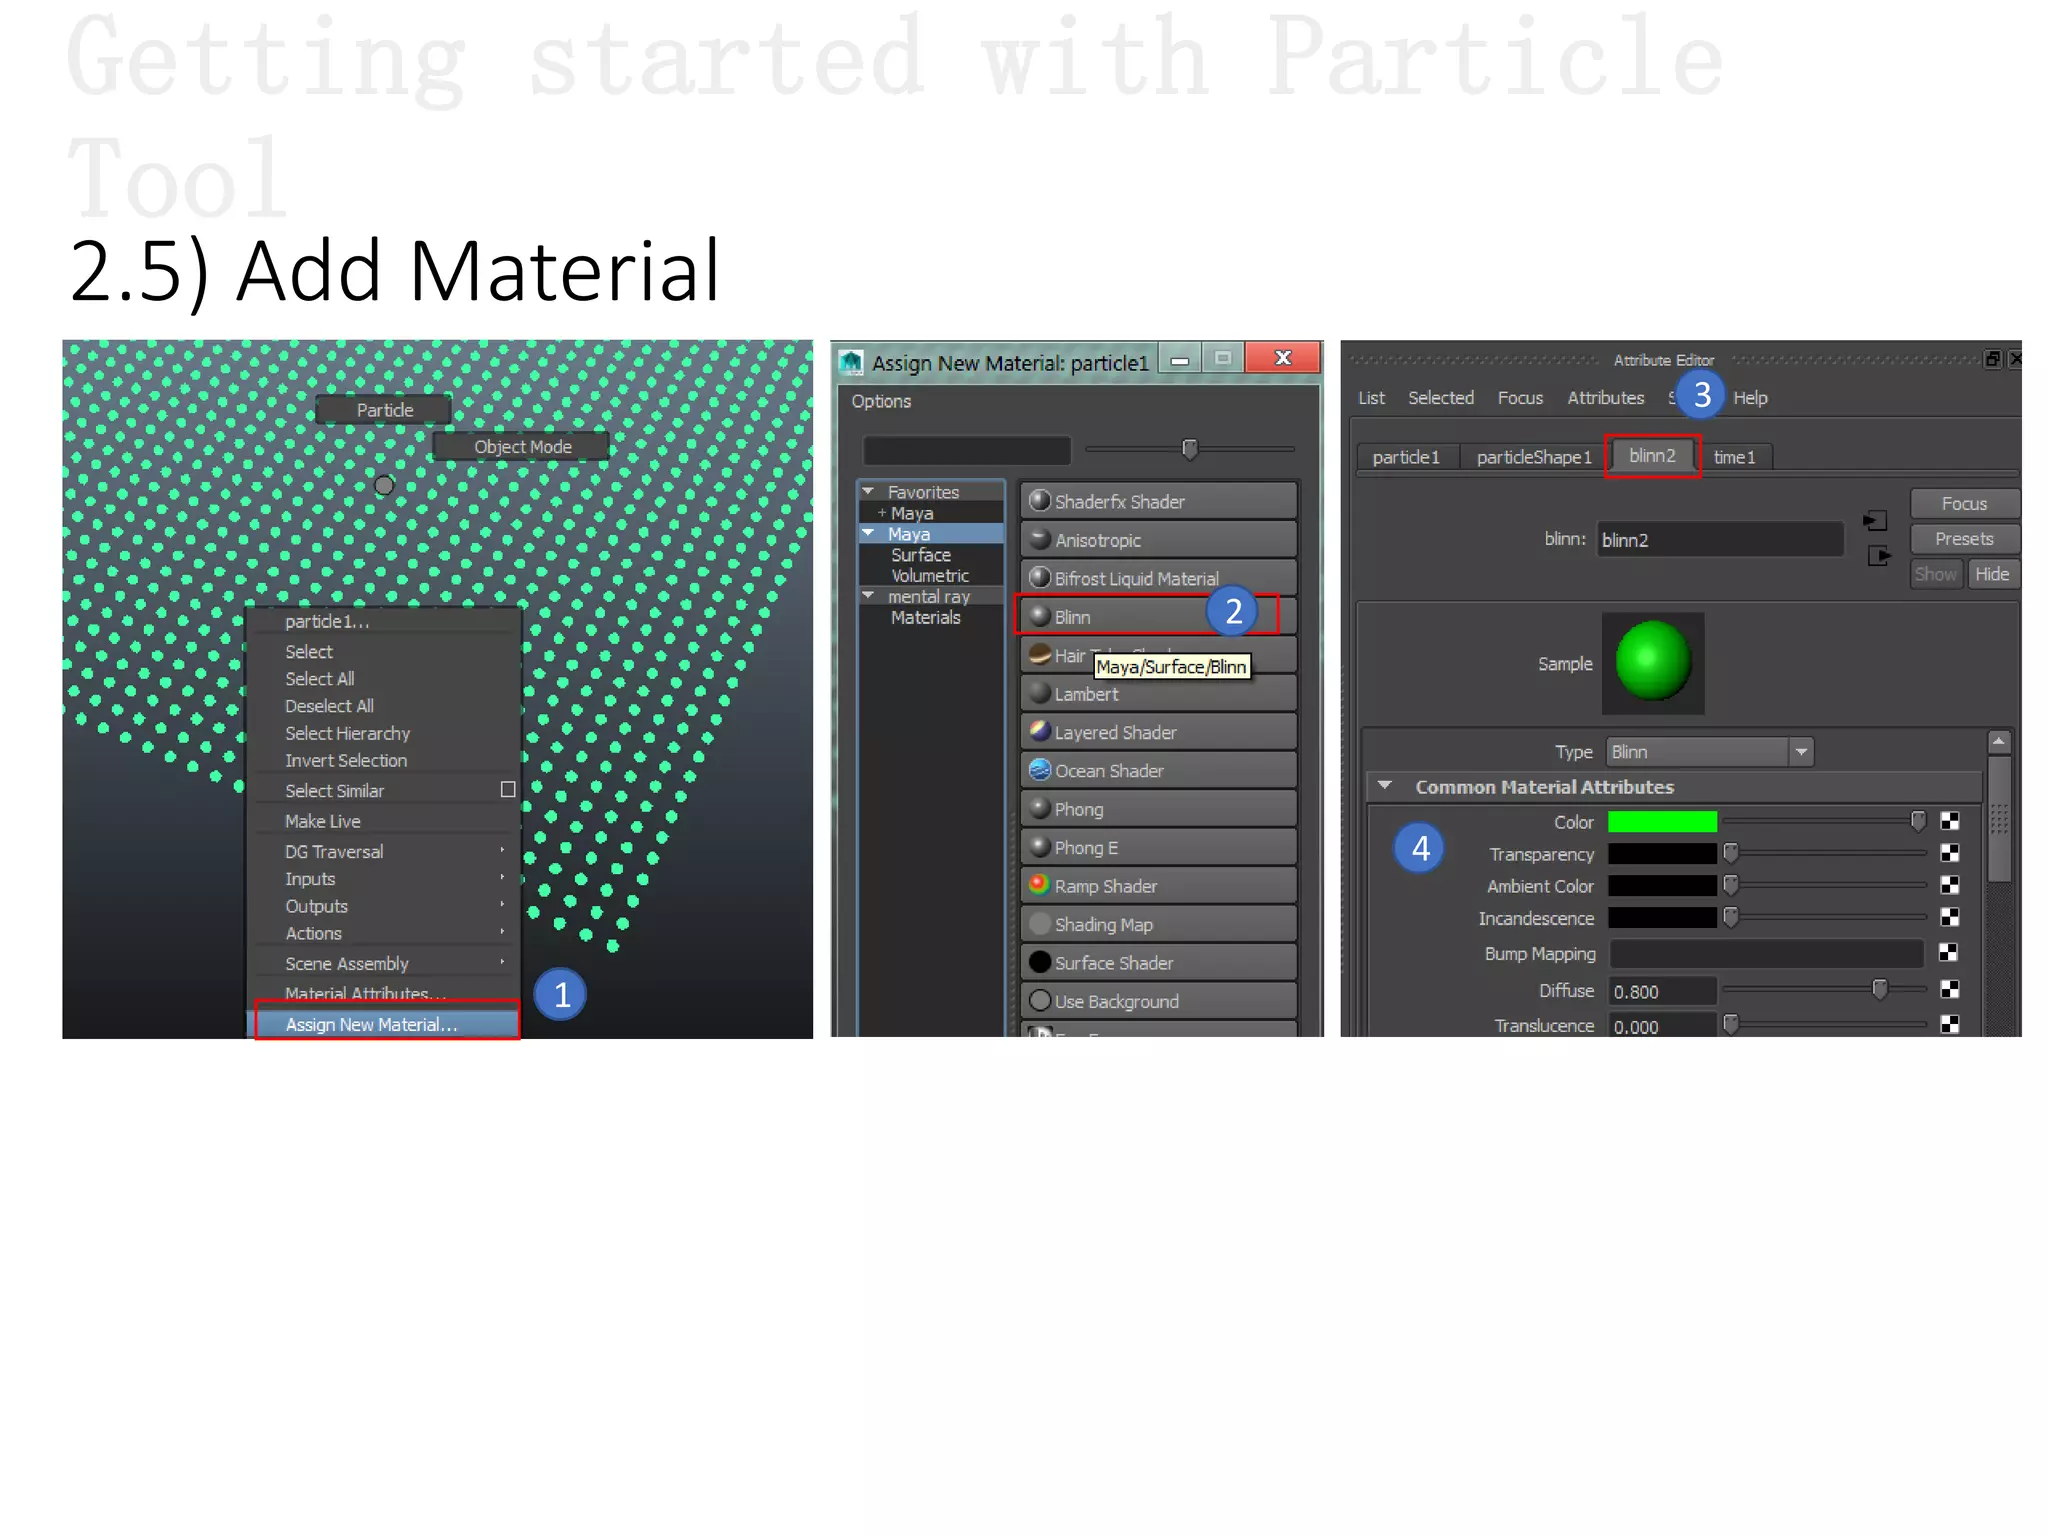Switch to the particle1 tab

tap(1406, 457)
